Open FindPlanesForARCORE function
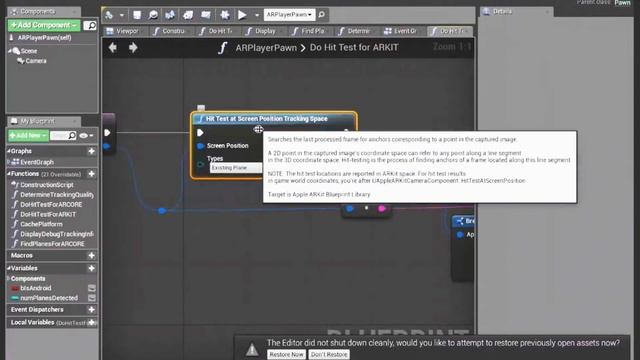Viewport: 640px width, 360px height. (x=52, y=244)
